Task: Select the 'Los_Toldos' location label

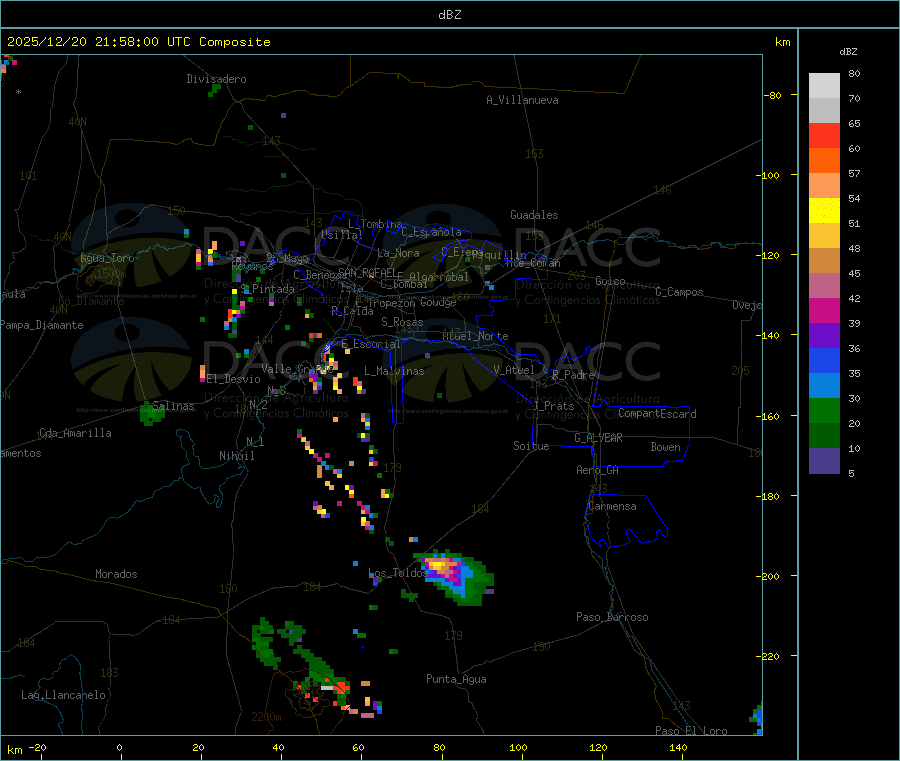Action: [x=397, y=573]
